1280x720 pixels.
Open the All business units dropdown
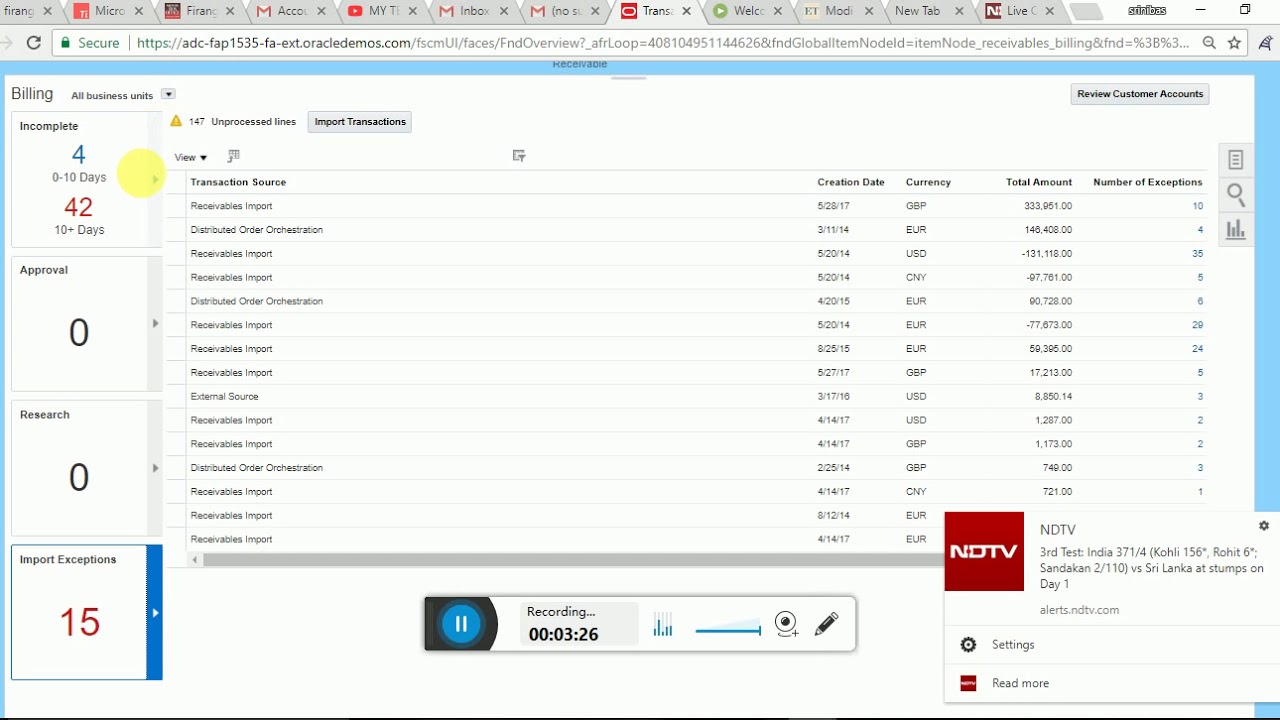(168, 94)
